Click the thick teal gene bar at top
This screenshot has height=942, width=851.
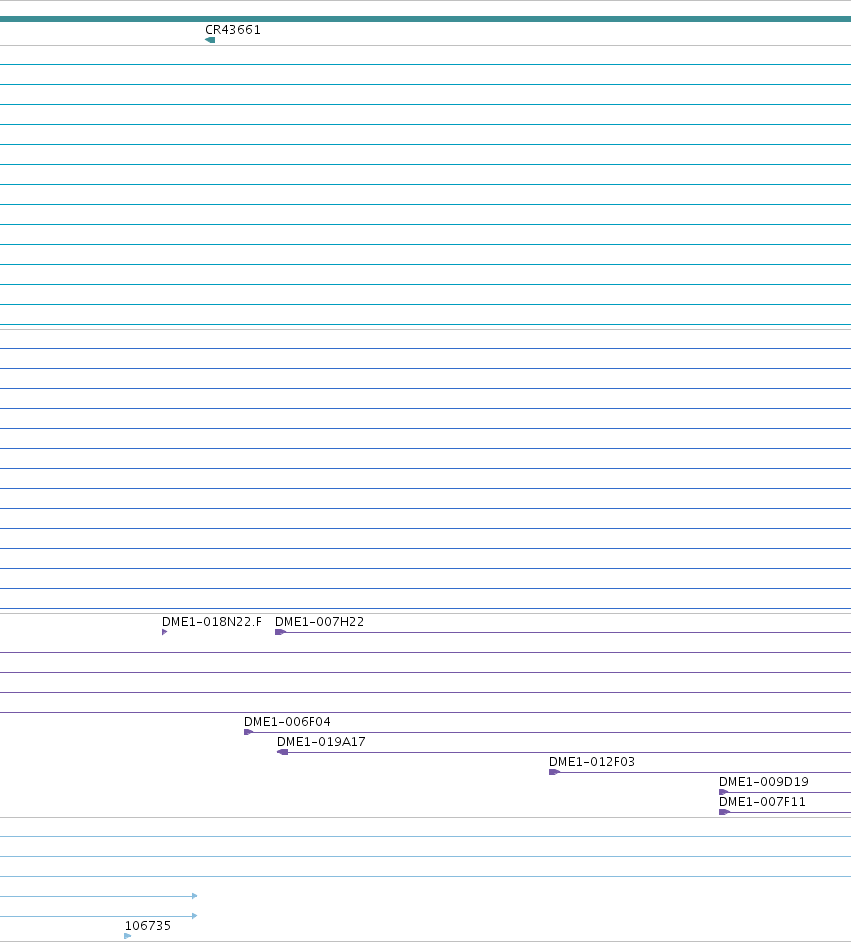[425, 19]
